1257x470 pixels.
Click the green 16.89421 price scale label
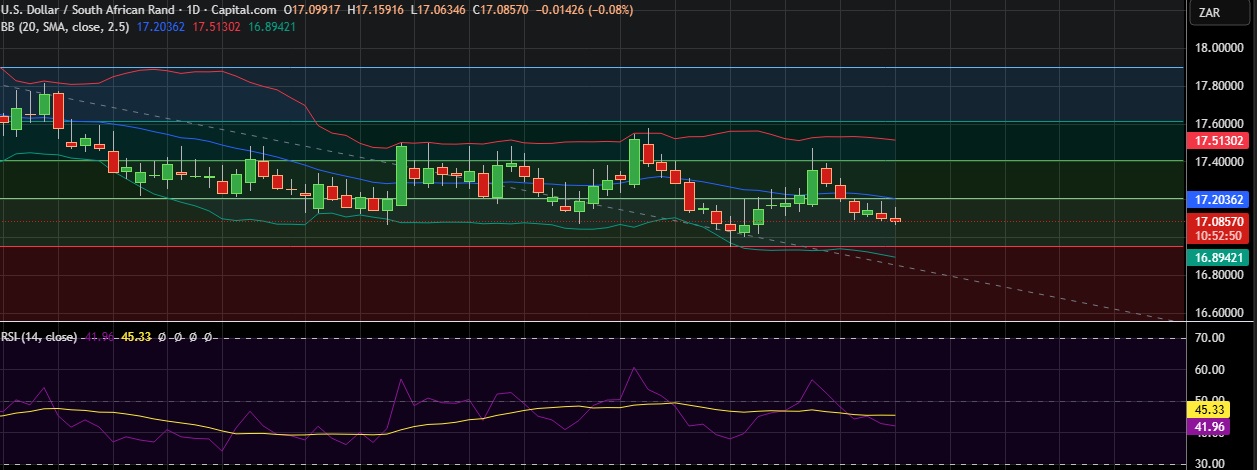(x=1219, y=257)
